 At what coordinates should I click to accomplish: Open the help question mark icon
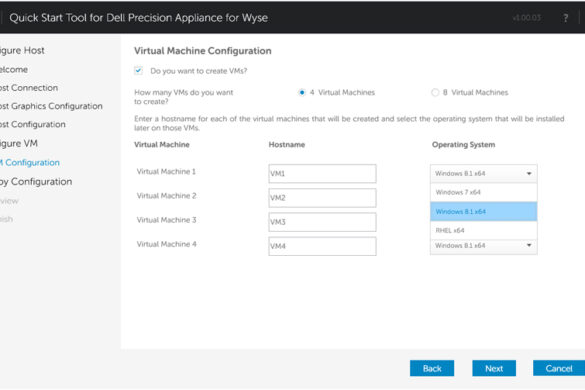(566, 18)
